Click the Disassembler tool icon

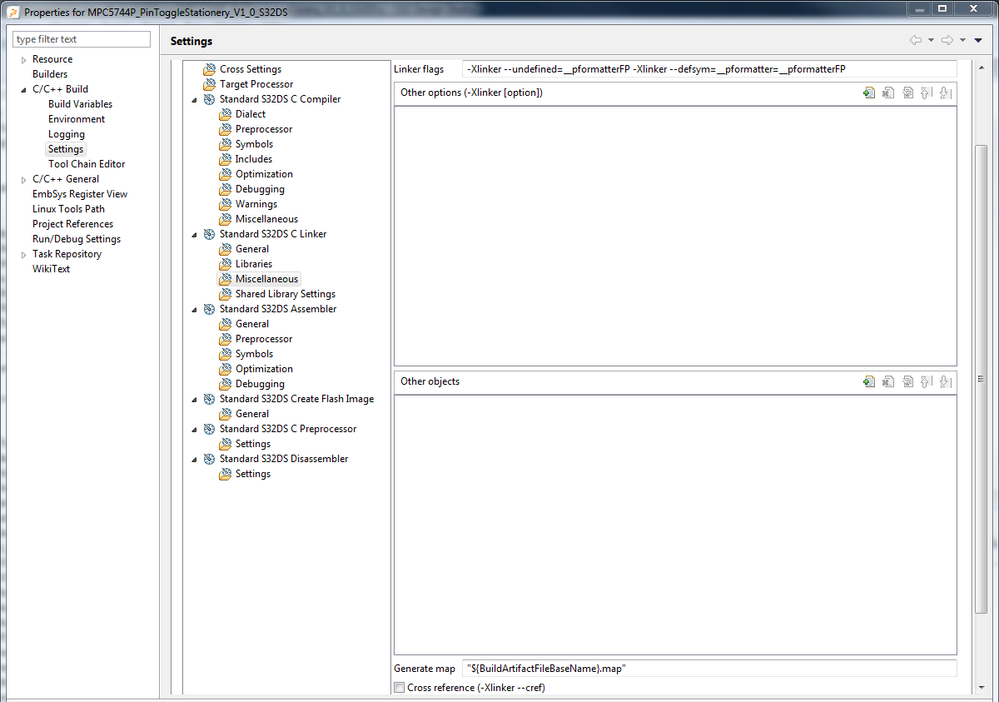pos(209,459)
